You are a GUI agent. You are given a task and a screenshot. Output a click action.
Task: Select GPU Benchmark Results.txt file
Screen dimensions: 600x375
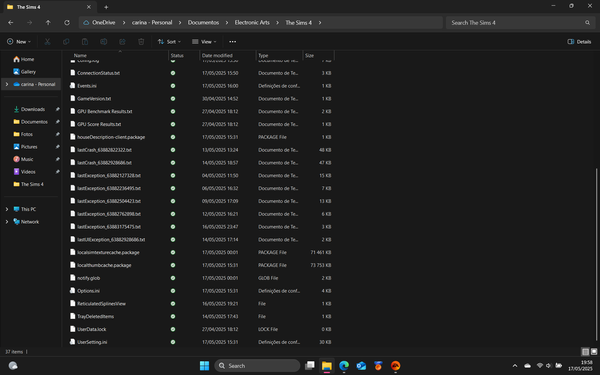[104, 111]
